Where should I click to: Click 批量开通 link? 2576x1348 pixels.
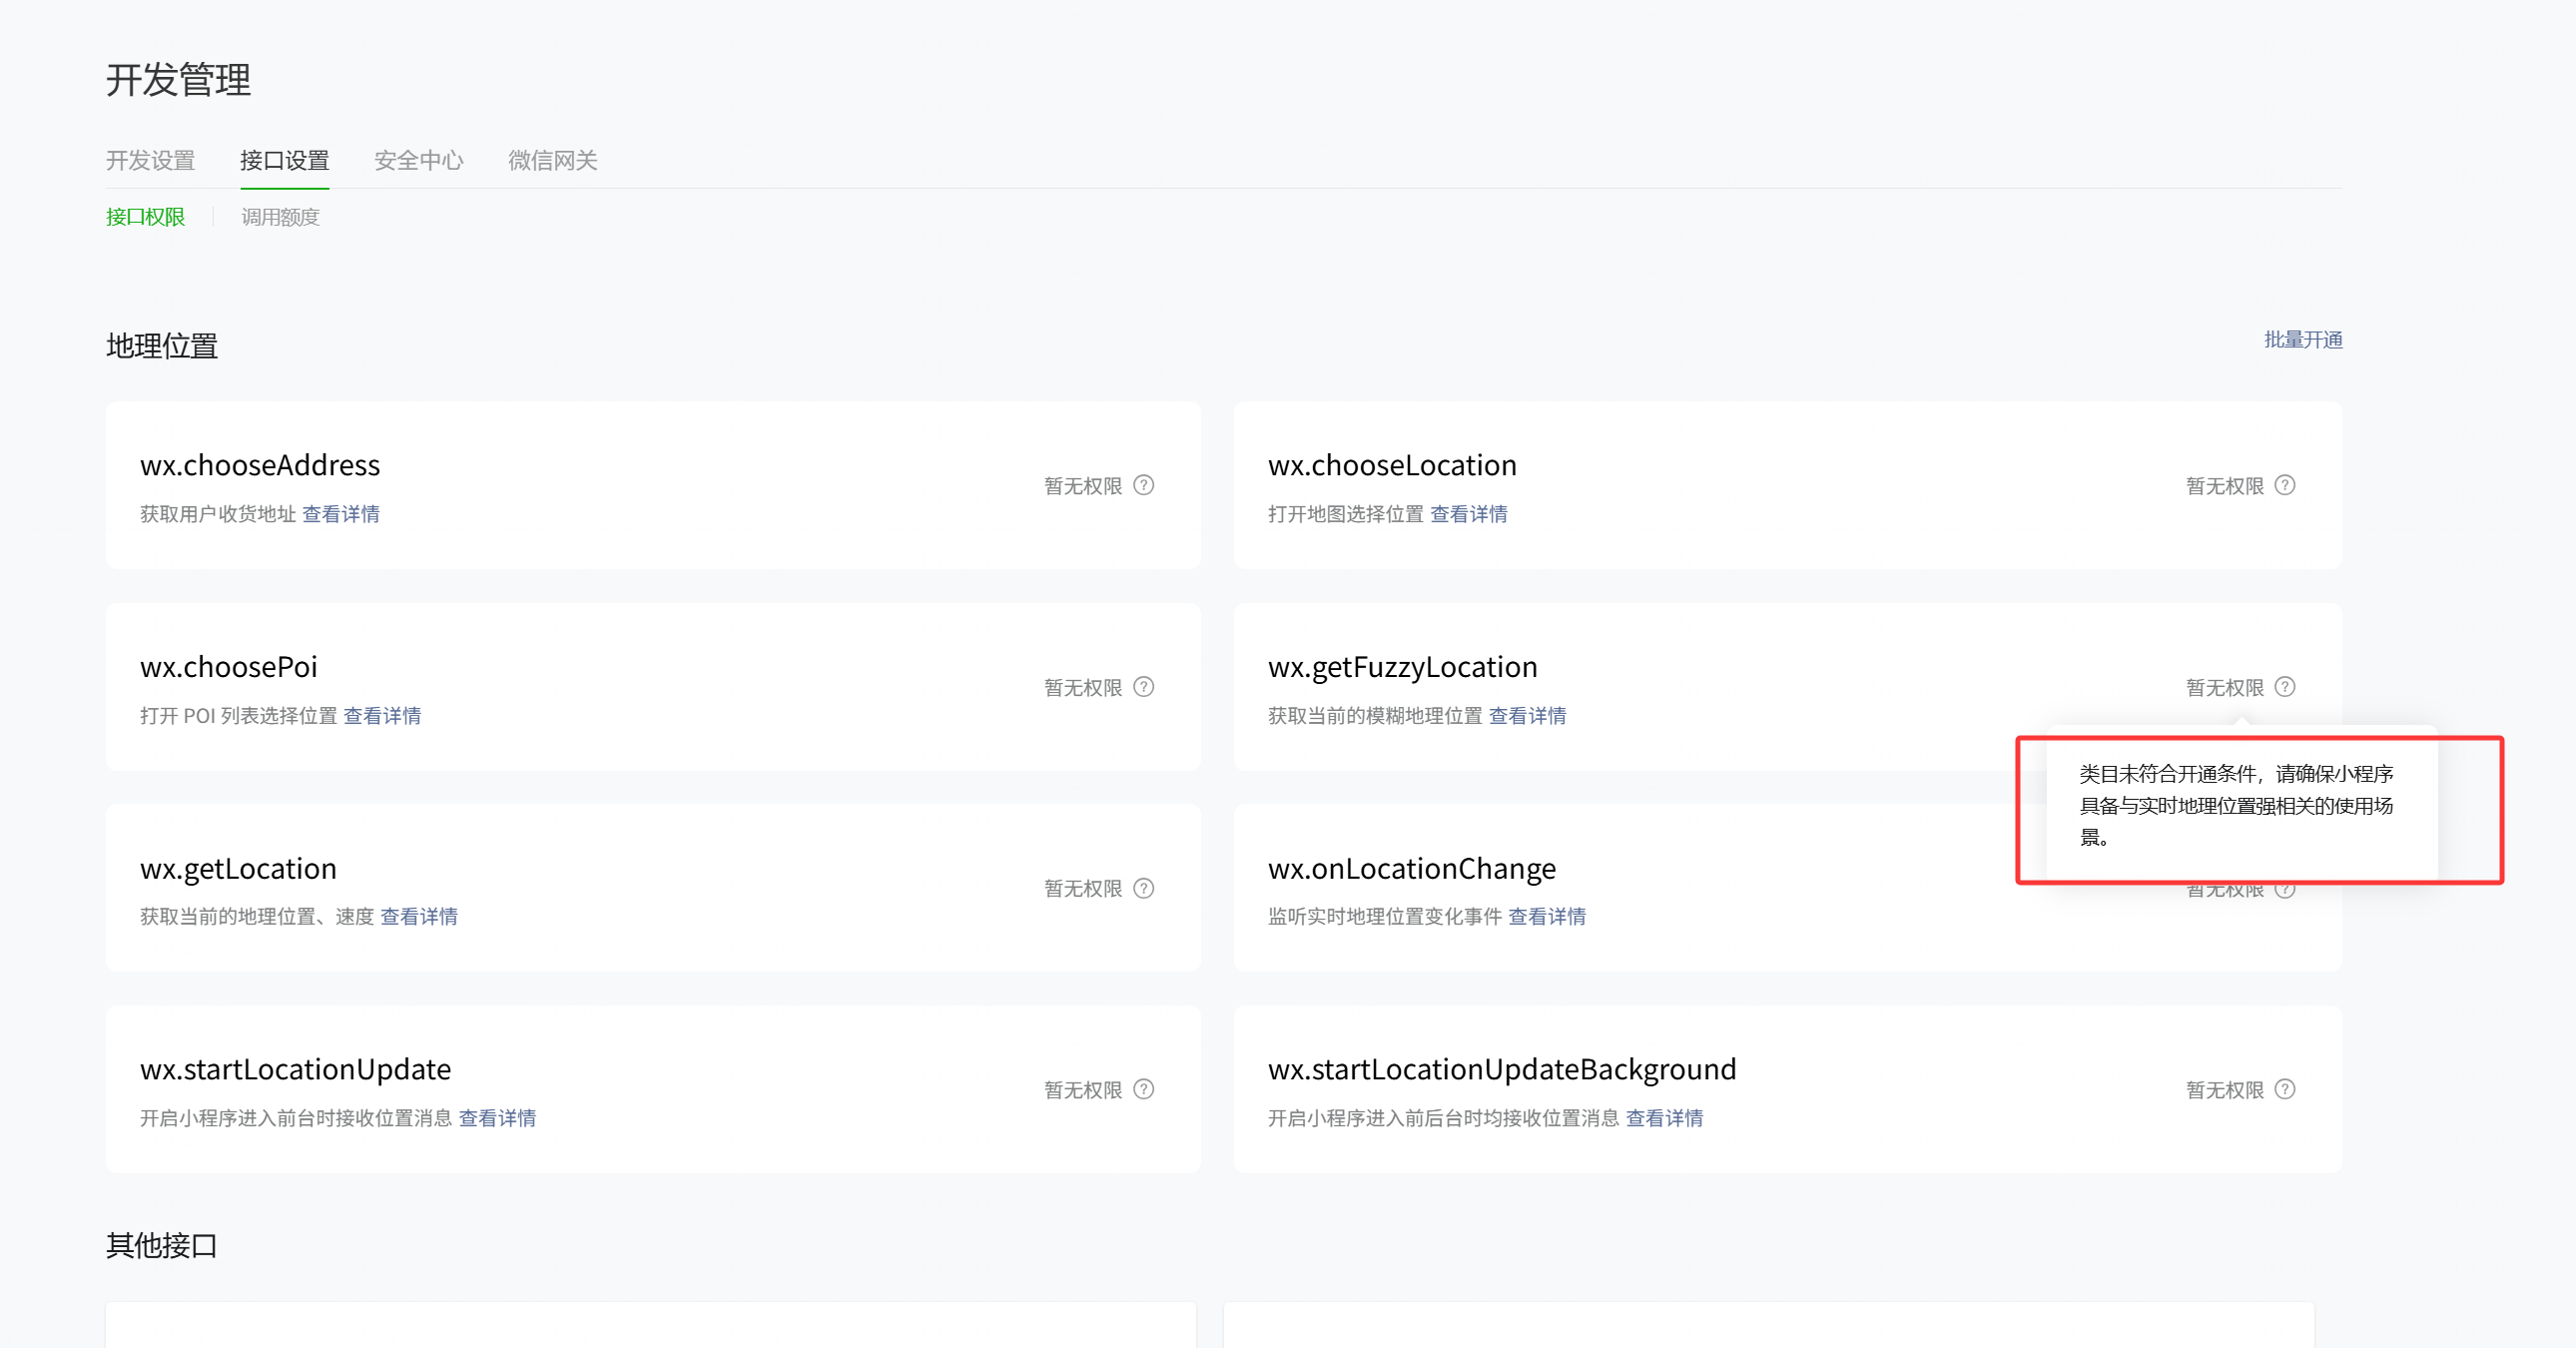click(2303, 340)
